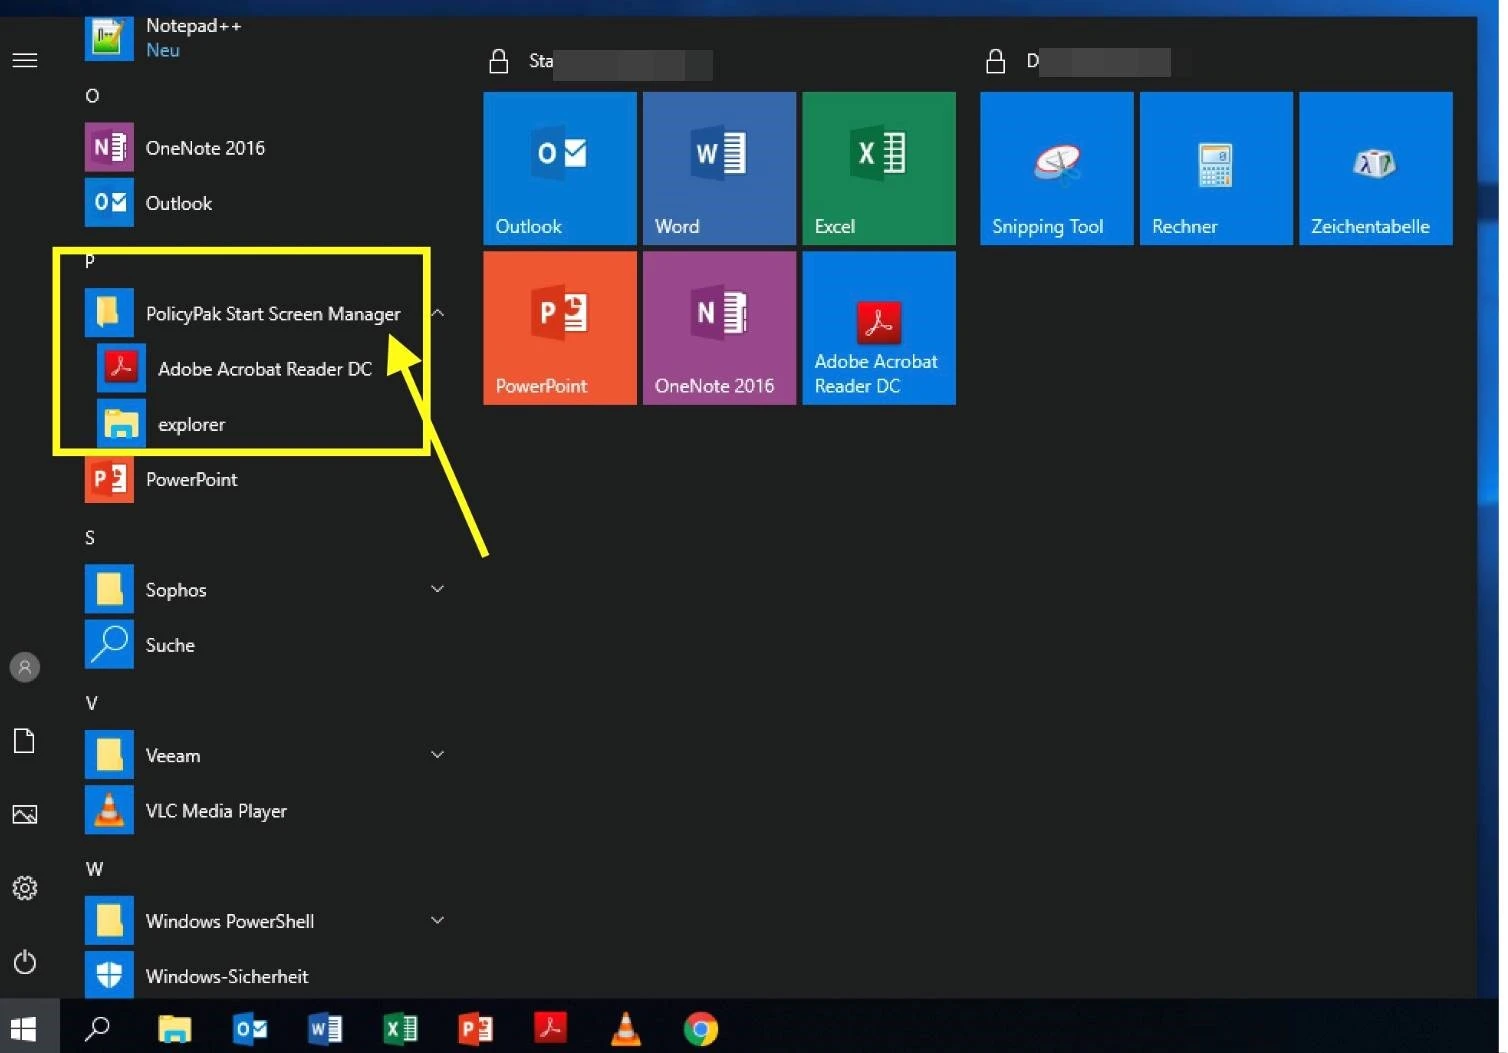The width and height of the screenshot is (1508, 1053).
Task: Open VLC Media Player from app list
Action: click(x=216, y=811)
